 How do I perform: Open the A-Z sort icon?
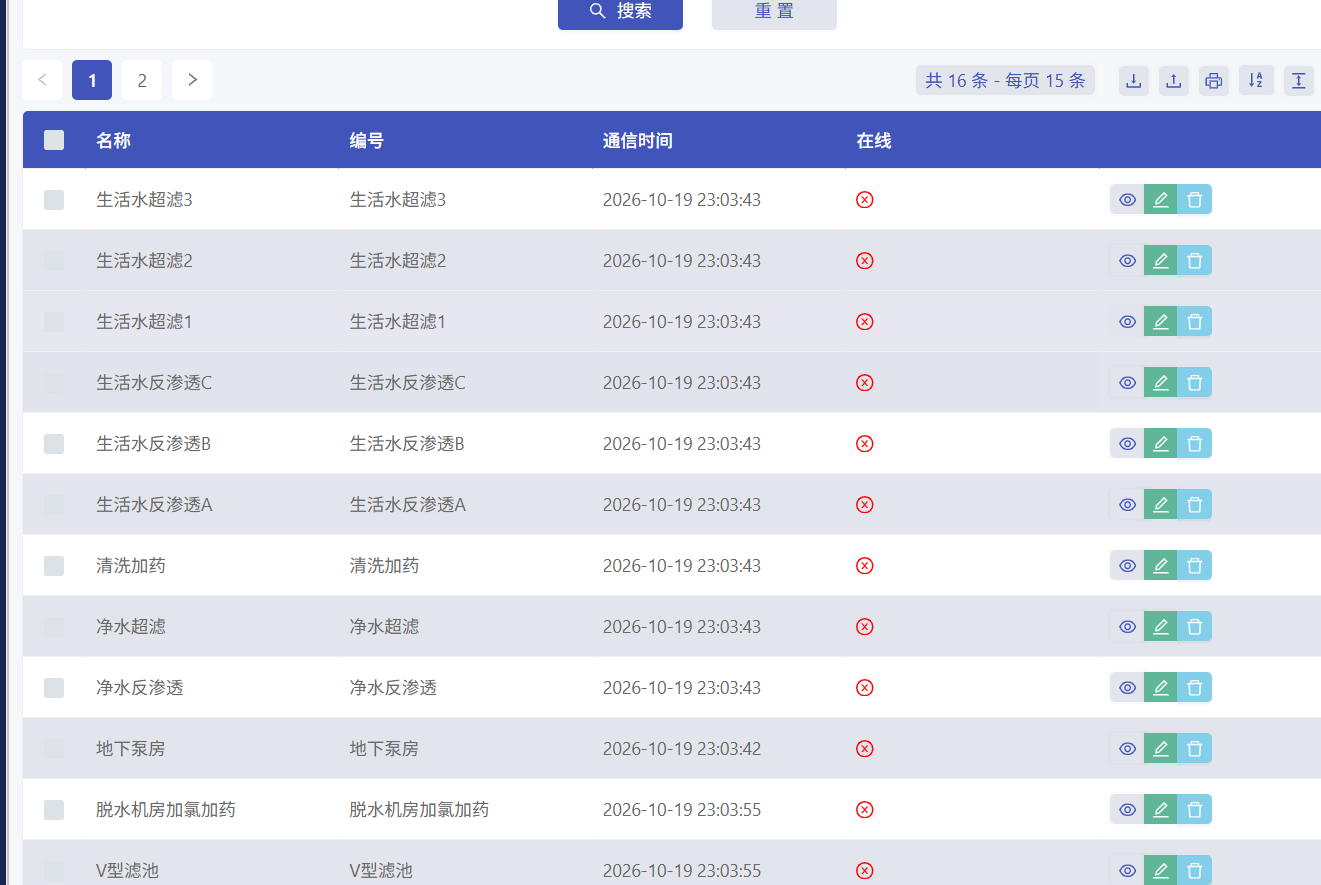[x=1256, y=81]
